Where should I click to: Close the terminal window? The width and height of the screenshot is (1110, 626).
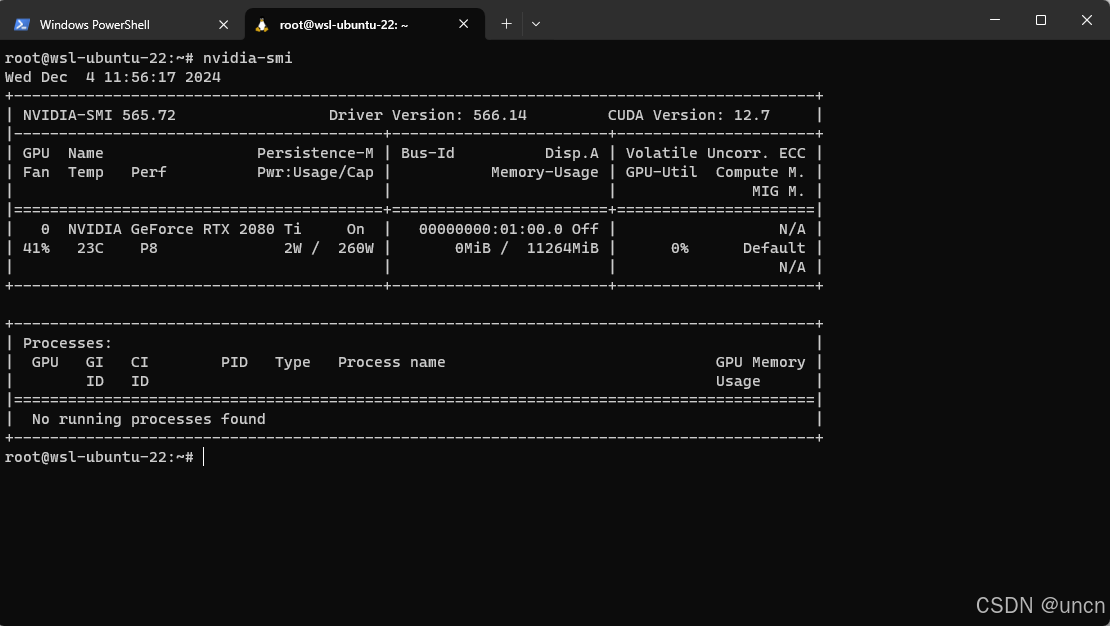pos(1087,20)
